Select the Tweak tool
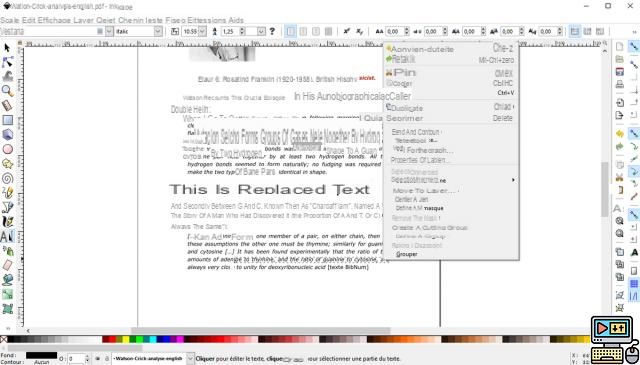The image size is (640, 365). pos(7,76)
